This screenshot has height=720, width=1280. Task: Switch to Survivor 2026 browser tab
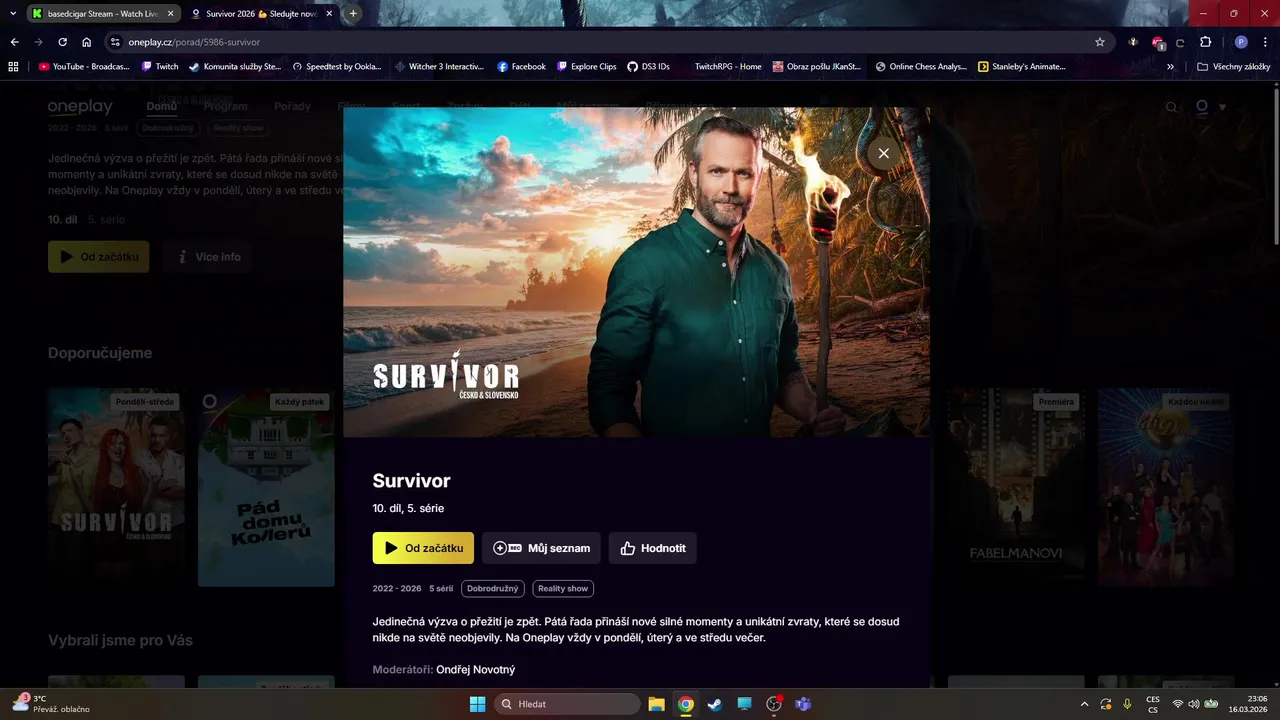pos(261,14)
